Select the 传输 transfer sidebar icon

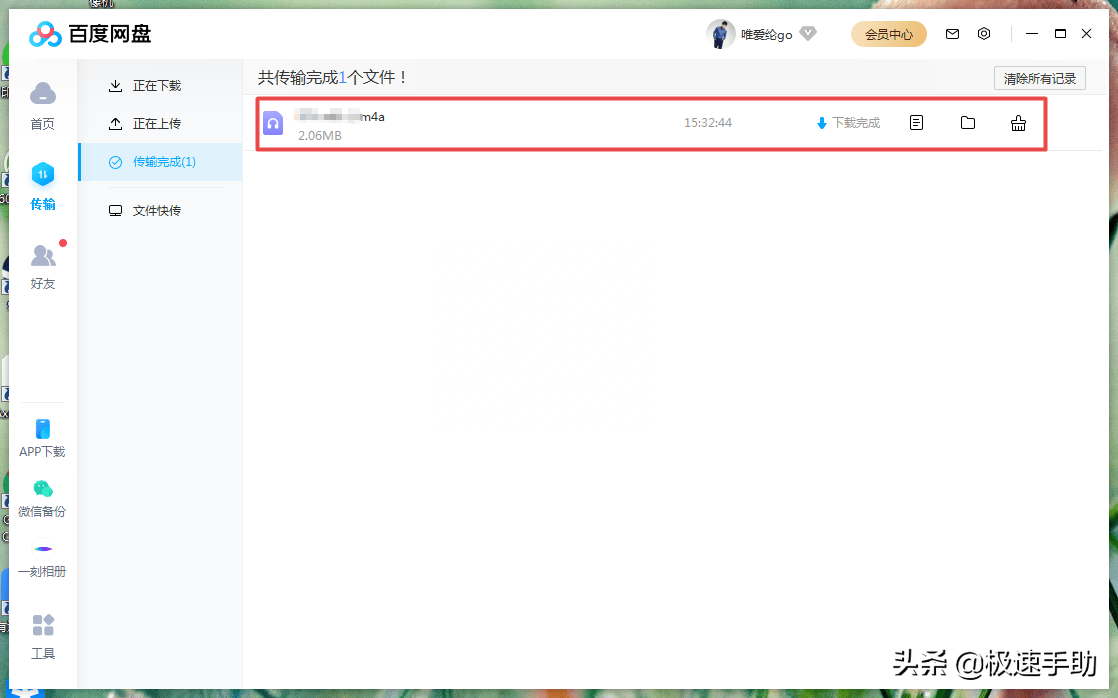pyautogui.click(x=42, y=186)
